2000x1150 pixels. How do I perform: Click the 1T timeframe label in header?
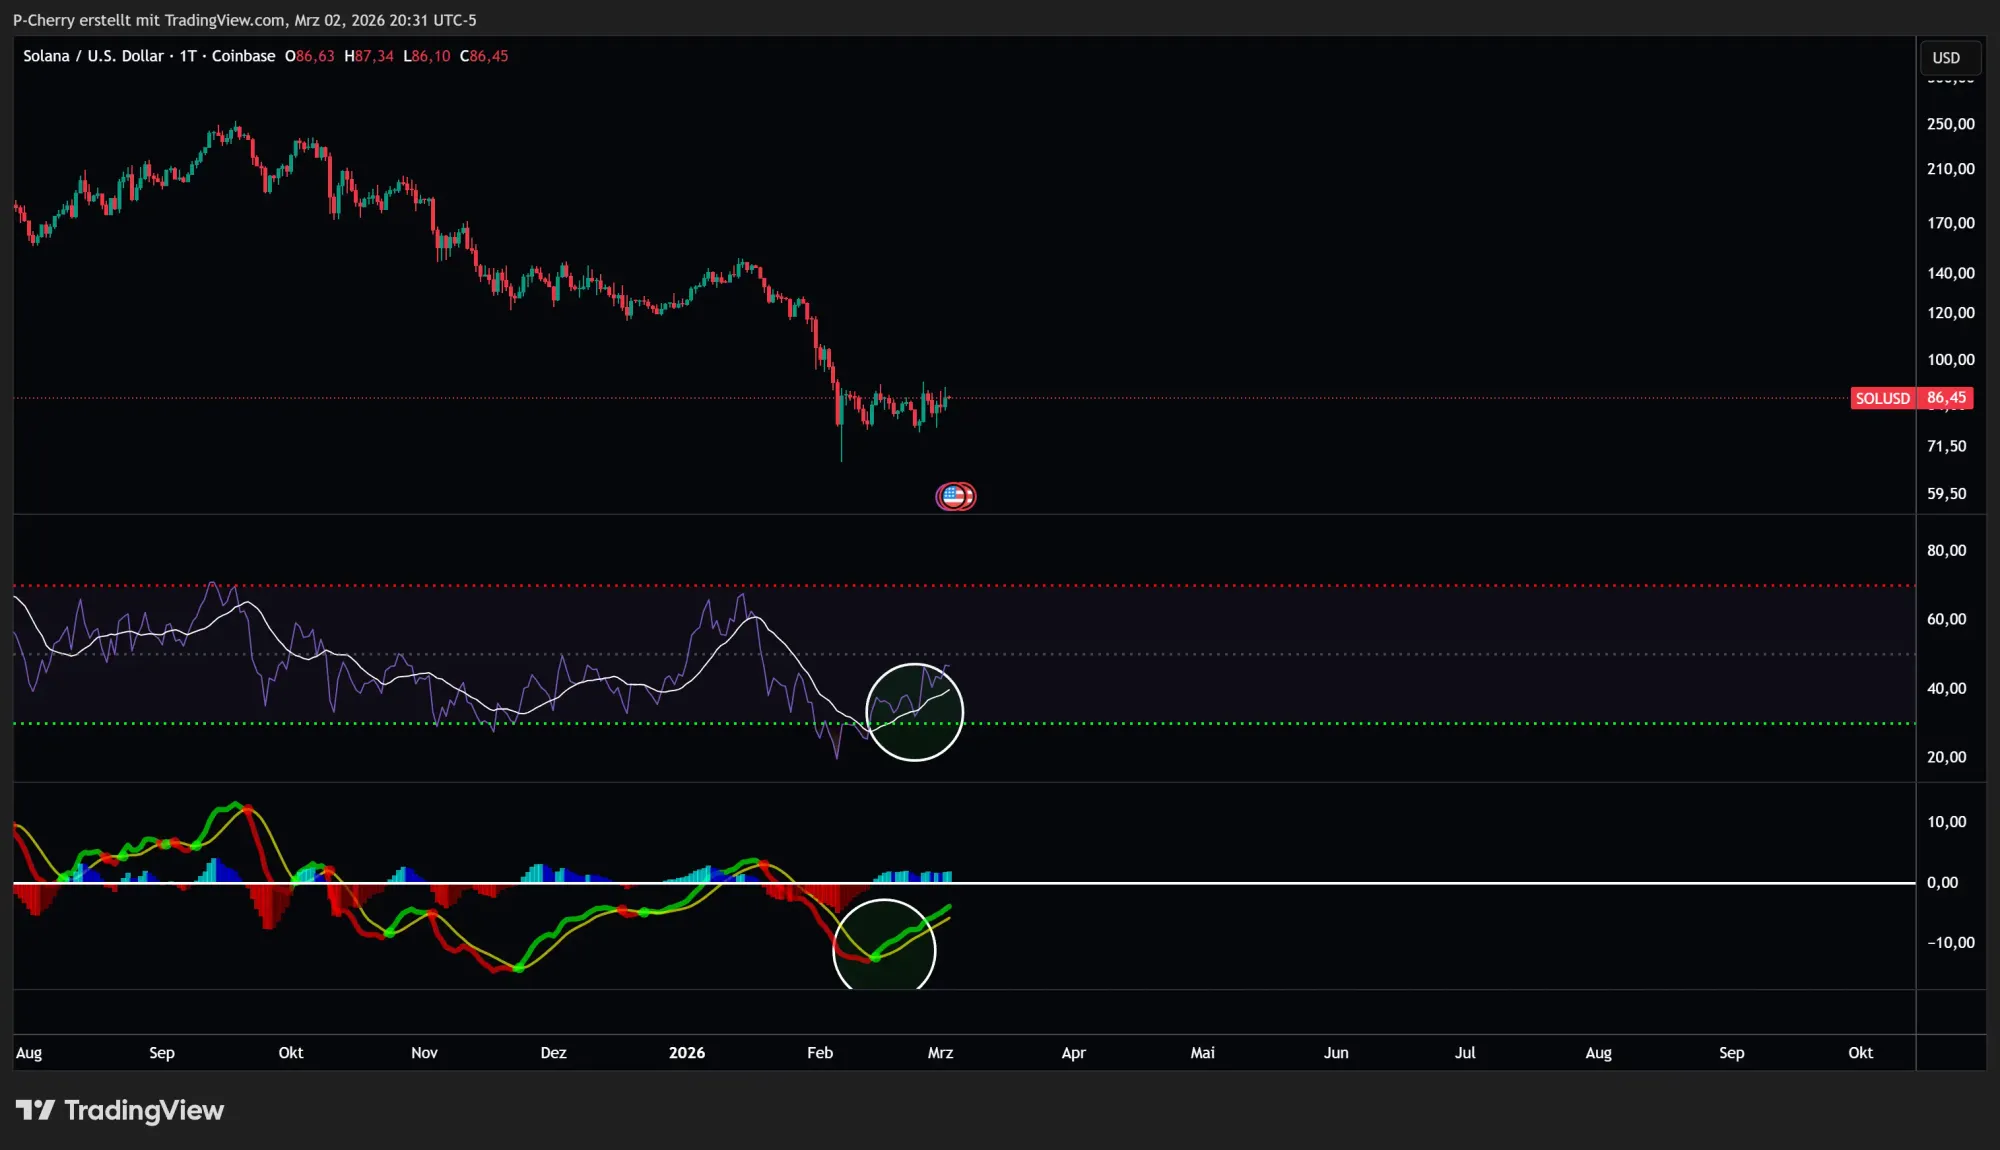188,56
